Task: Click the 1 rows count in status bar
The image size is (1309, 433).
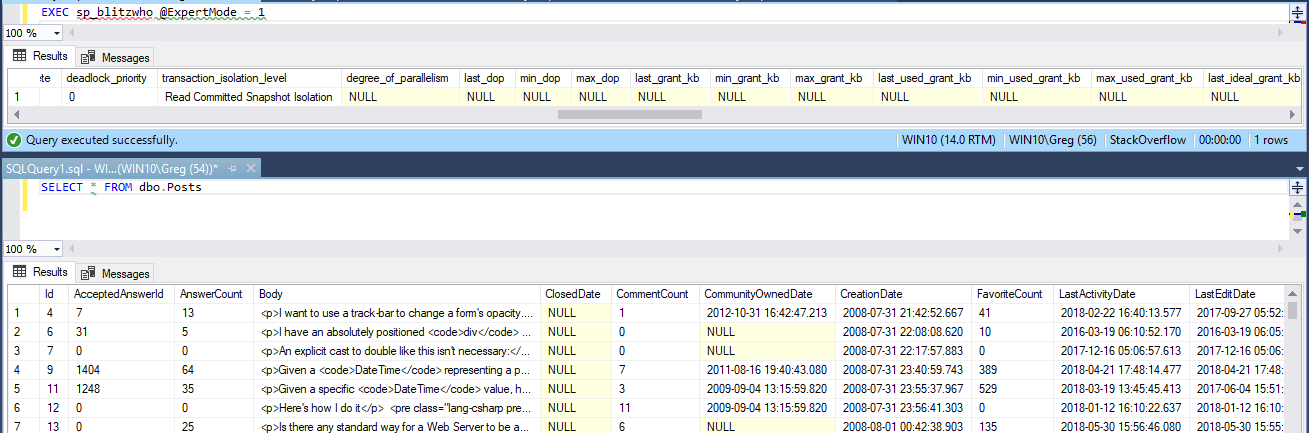Action: point(1271,140)
